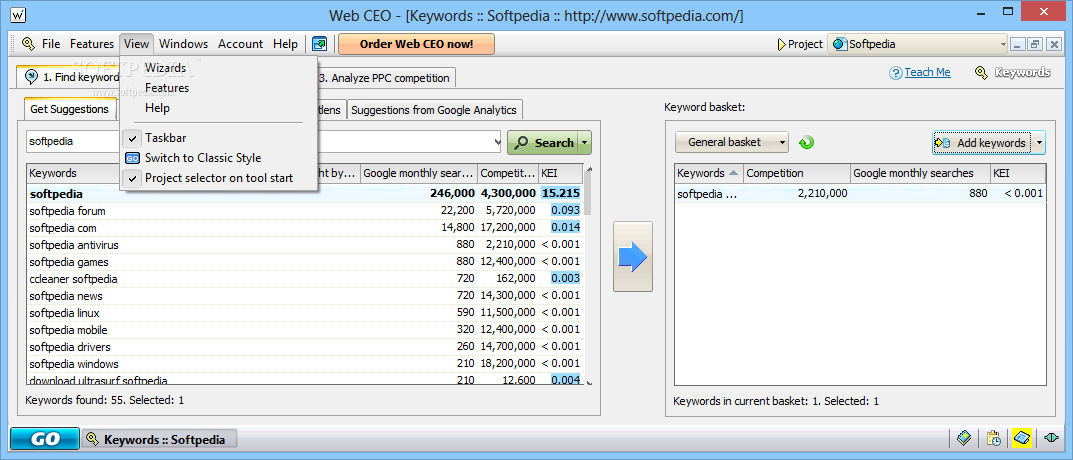The height and width of the screenshot is (460, 1073).
Task: Open the Account menu
Action: click(240, 44)
